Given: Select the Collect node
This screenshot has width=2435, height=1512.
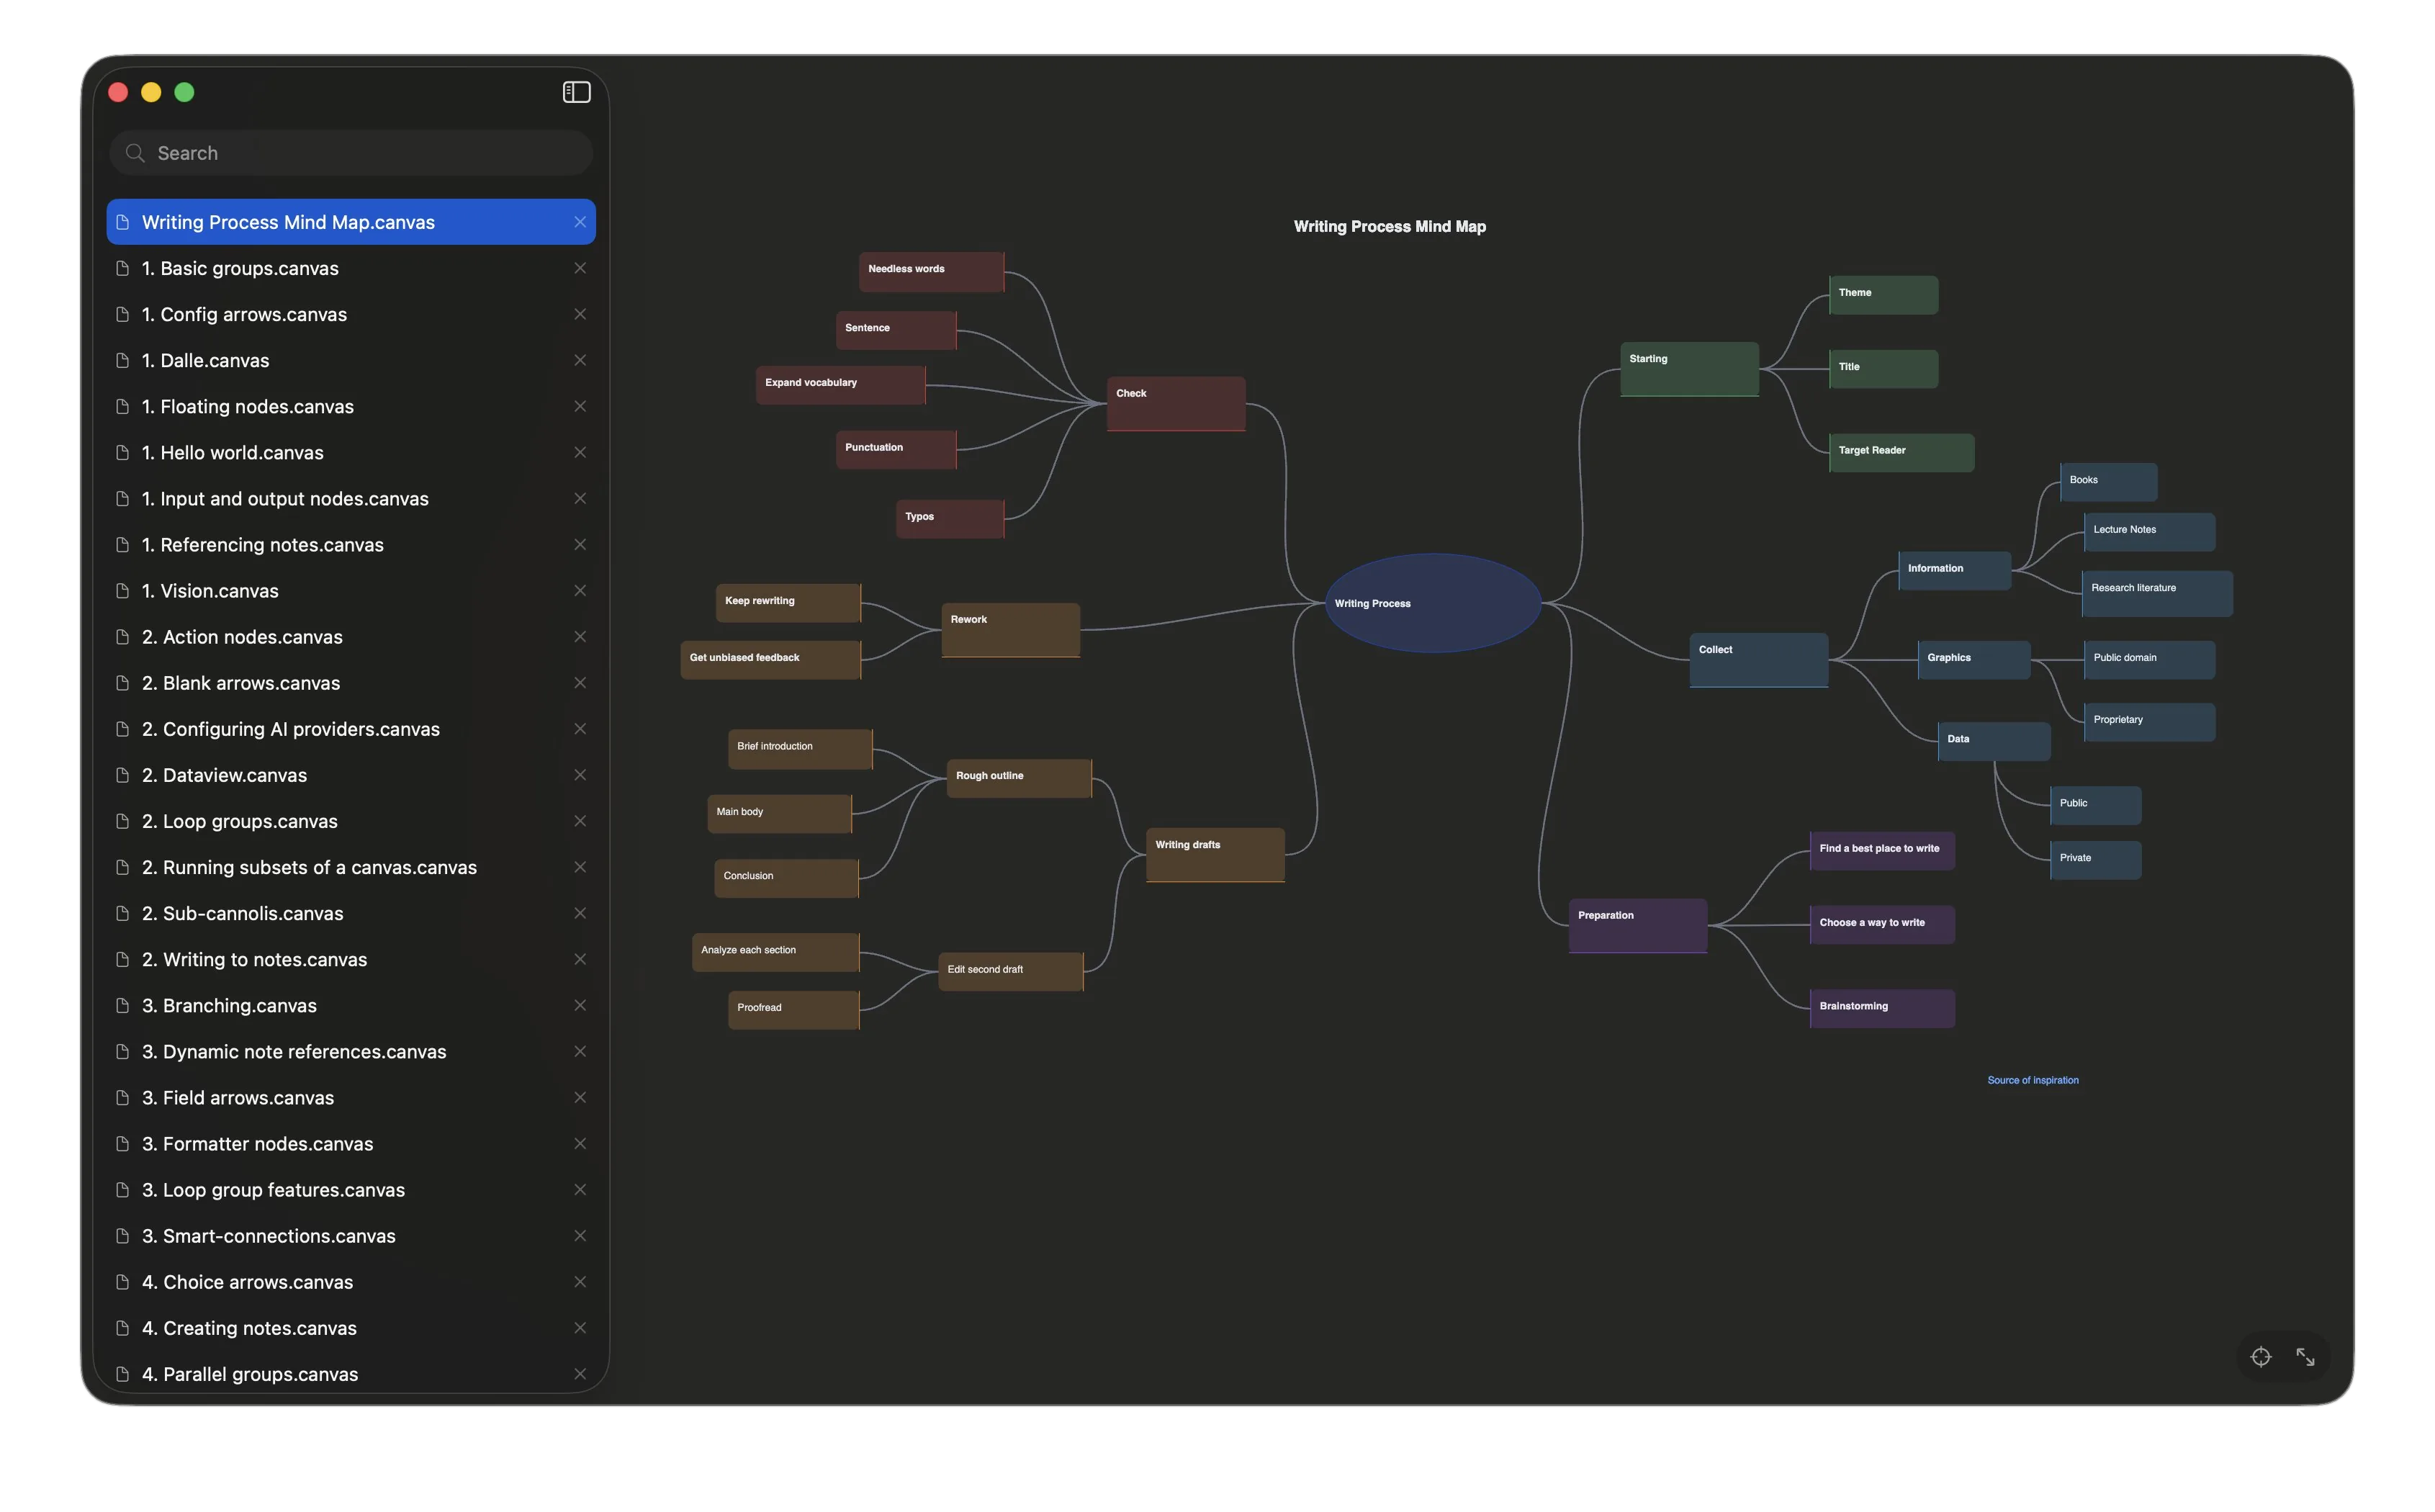Looking at the screenshot, I should [1758, 660].
